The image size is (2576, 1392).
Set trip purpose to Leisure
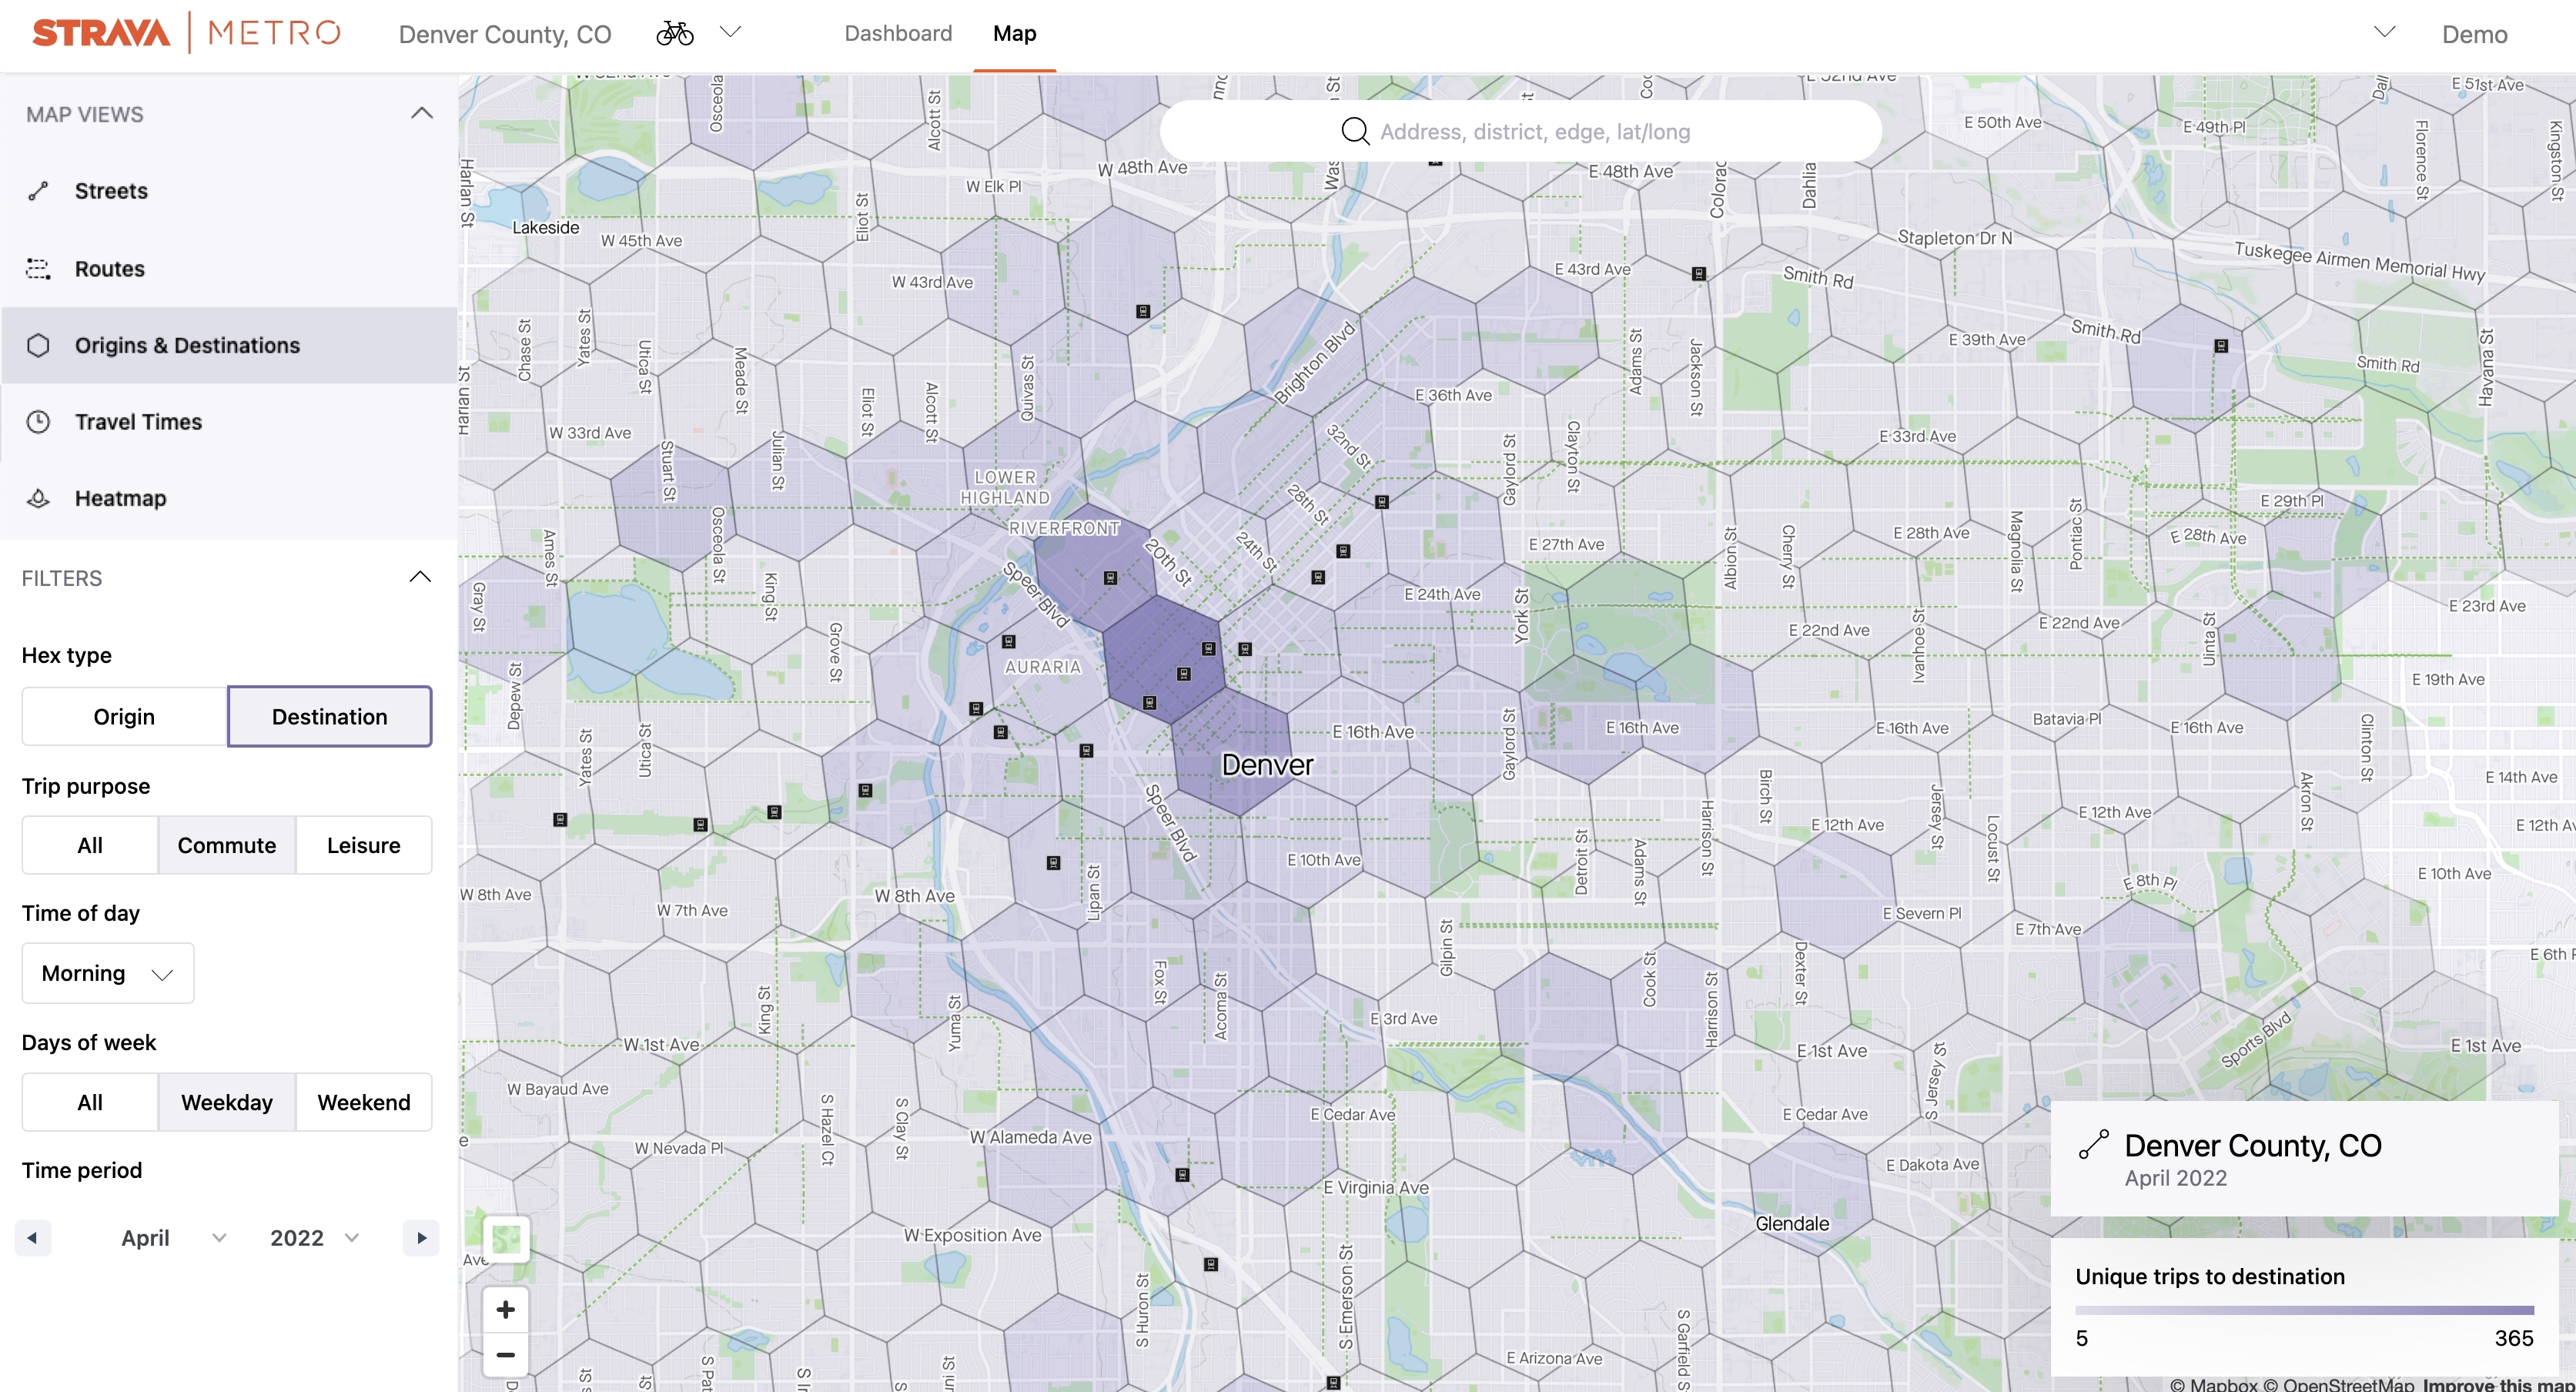[x=364, y=845]
